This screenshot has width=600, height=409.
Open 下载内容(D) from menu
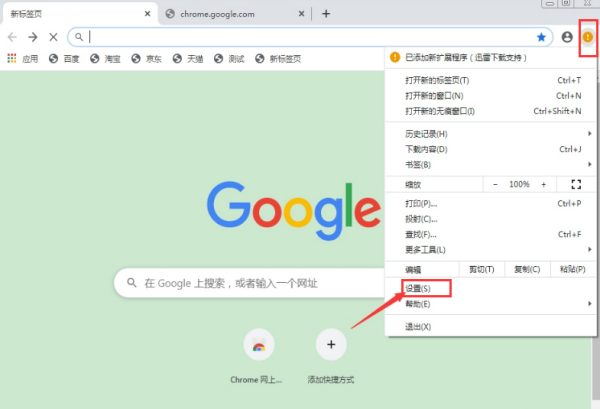point(491,149)
